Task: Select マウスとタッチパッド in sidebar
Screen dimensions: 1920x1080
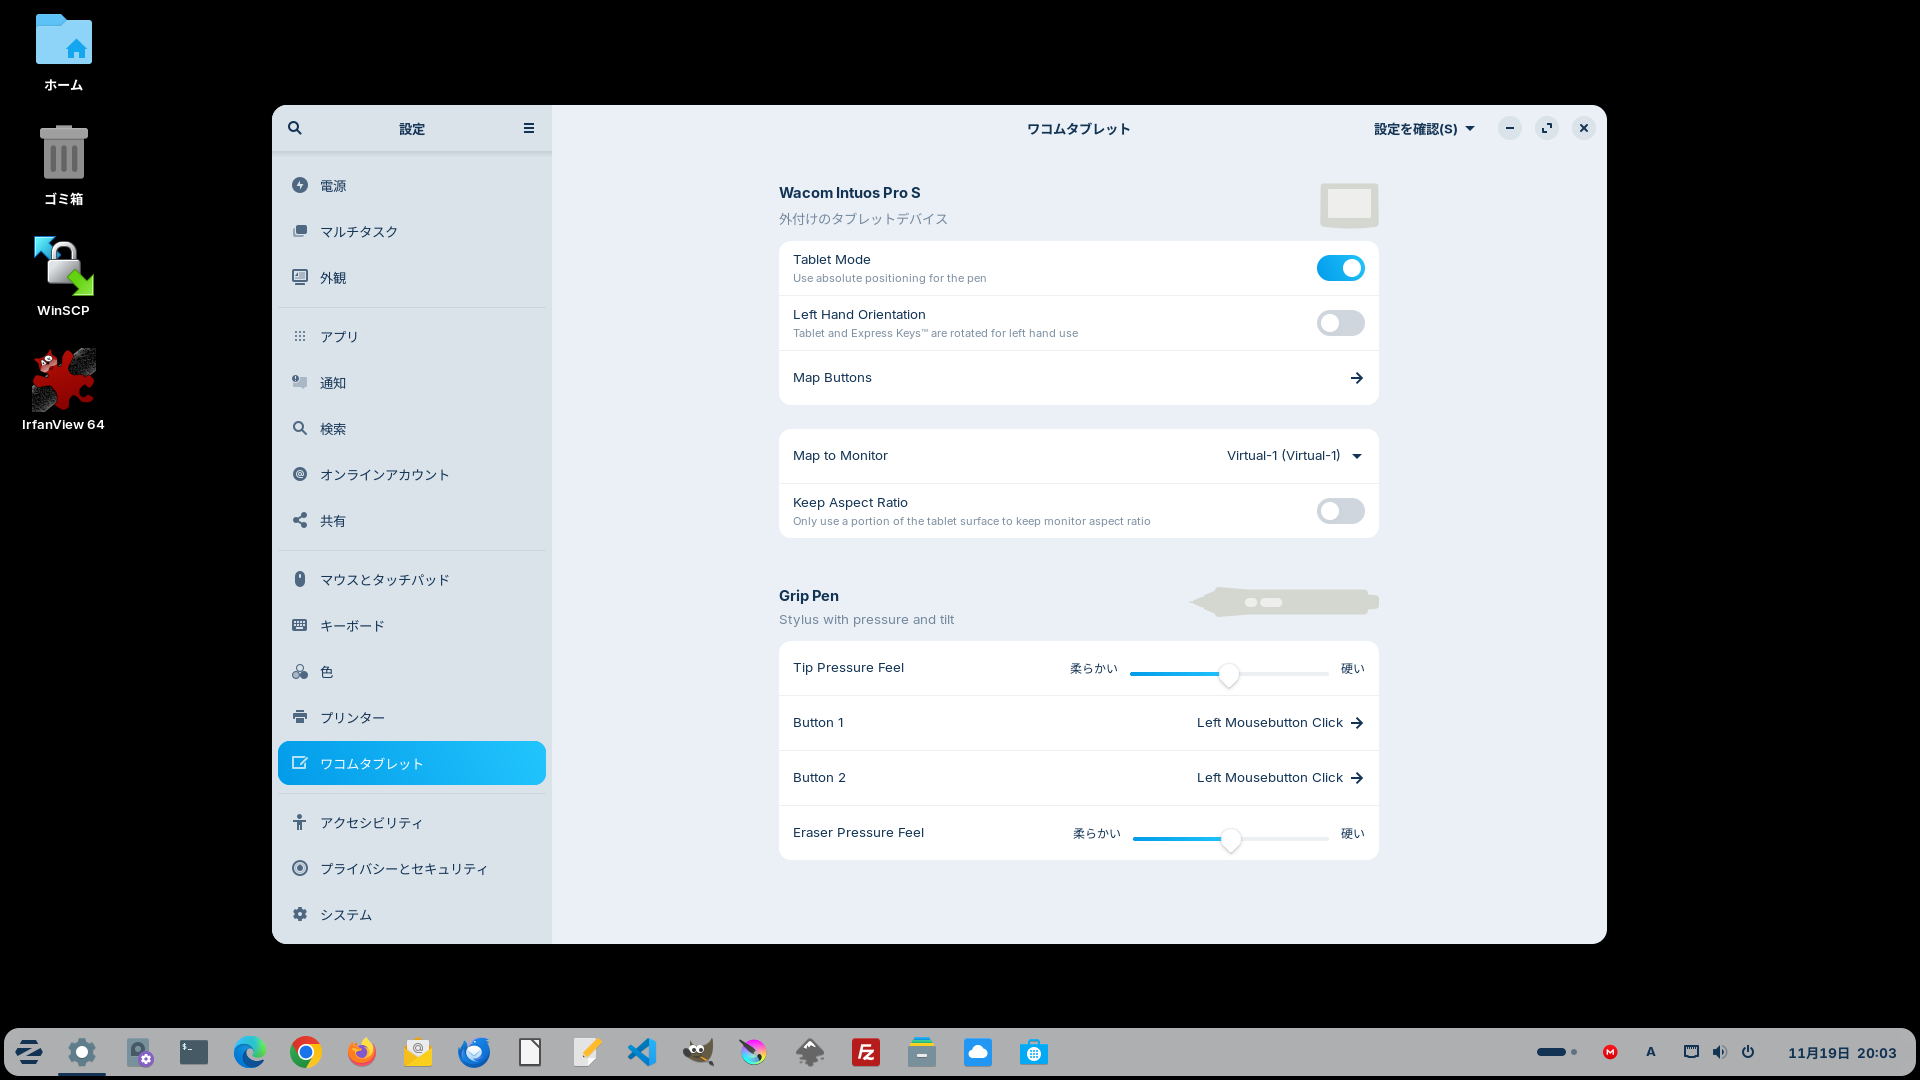Action: click(x=385, y=580)
